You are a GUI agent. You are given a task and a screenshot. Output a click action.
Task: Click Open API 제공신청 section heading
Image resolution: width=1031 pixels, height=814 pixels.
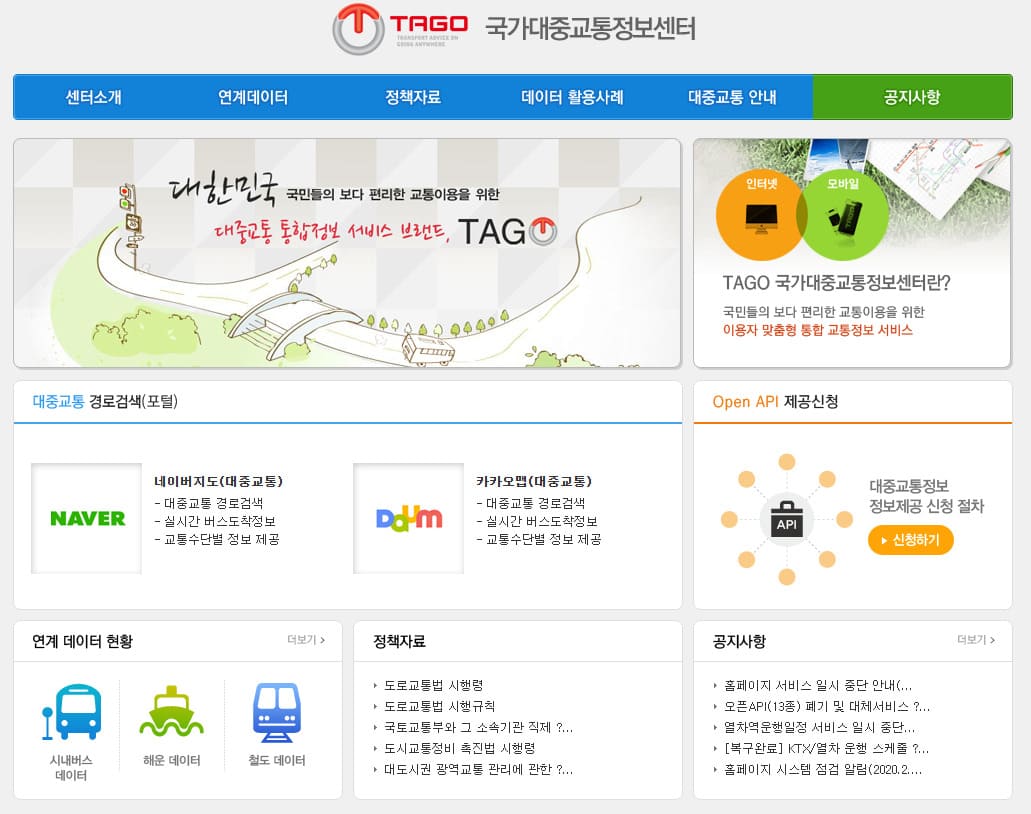(x=775, y=401)
